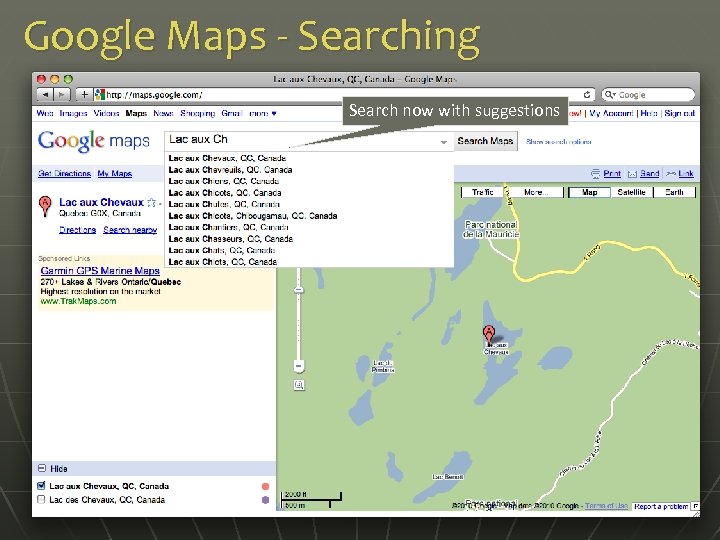The height and width of the screenshot is (540, 720).
Task: Star the Lac aux Chevaux result
Action: (x=152, y=202)
